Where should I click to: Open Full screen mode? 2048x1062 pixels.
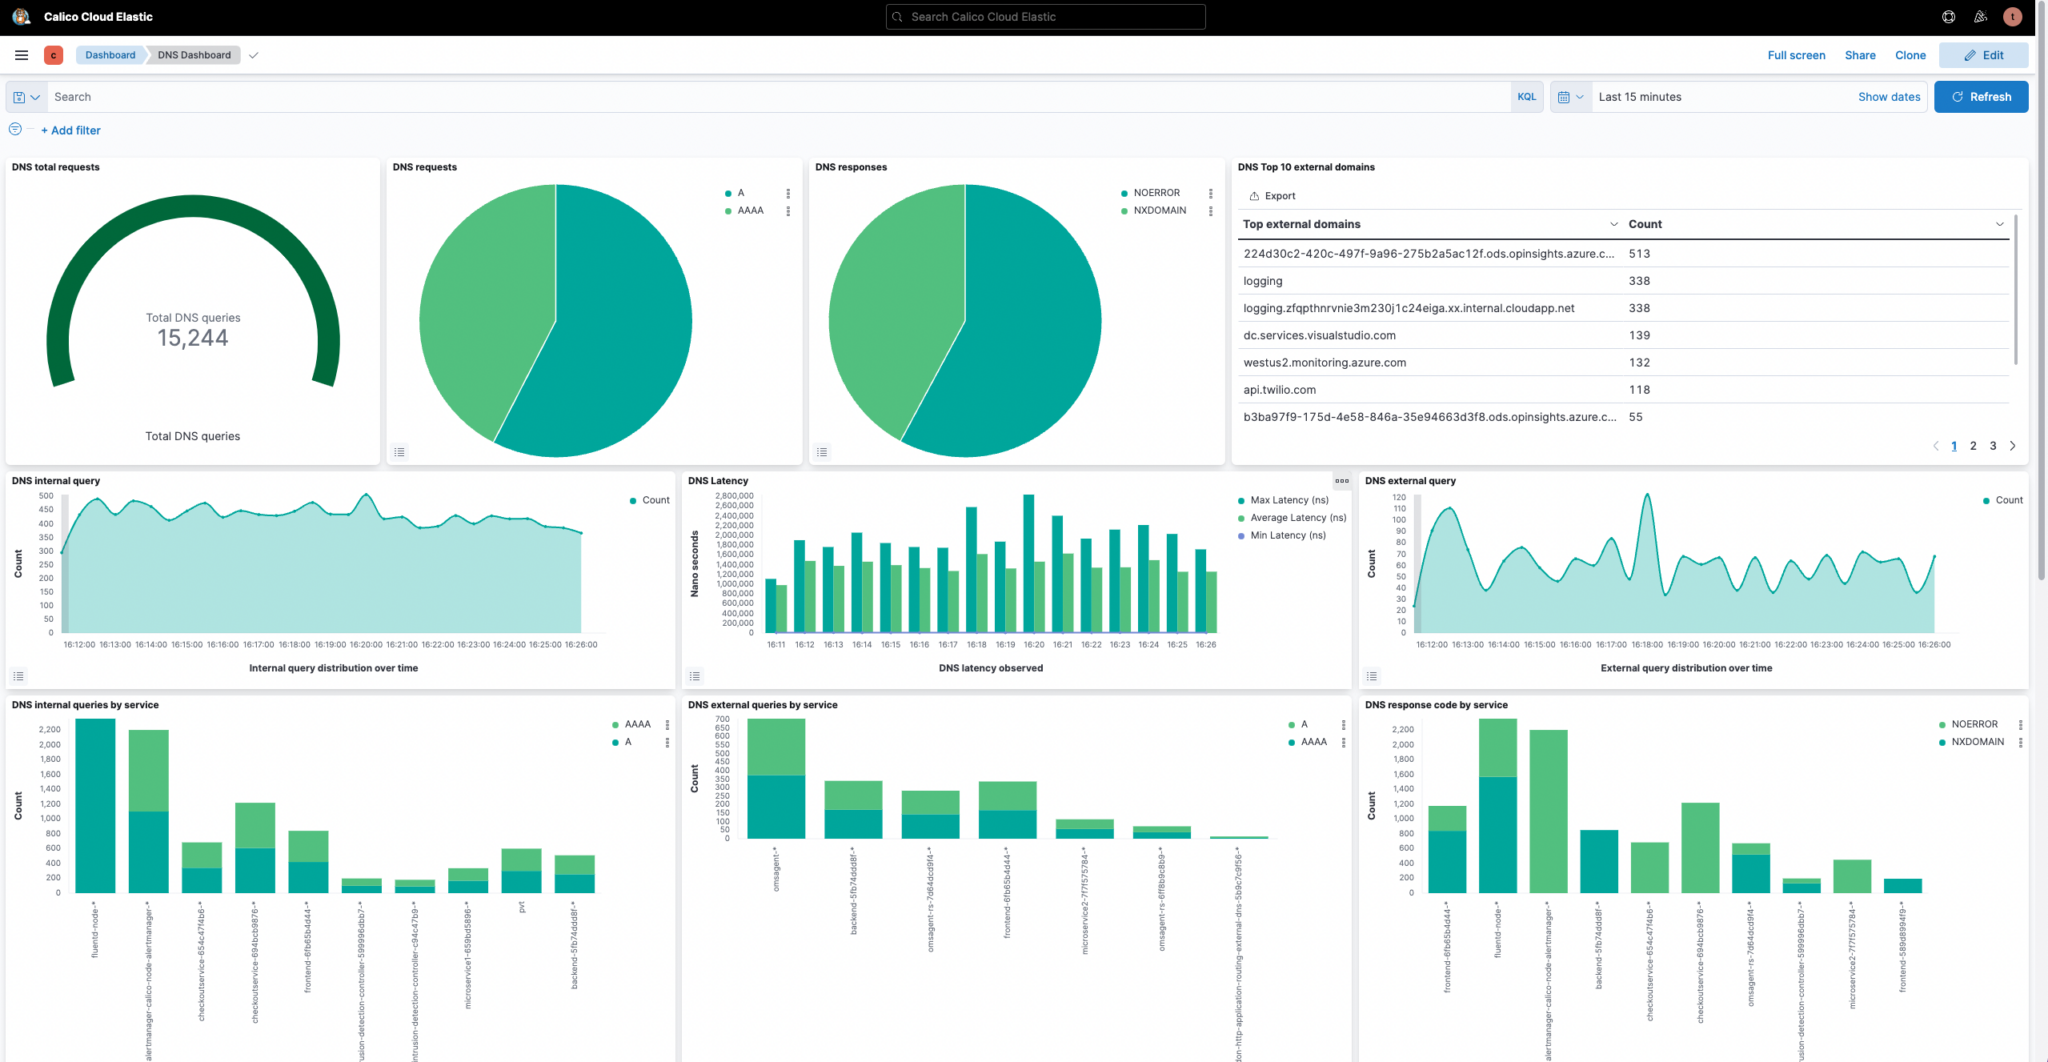(x=1796, y=55)
